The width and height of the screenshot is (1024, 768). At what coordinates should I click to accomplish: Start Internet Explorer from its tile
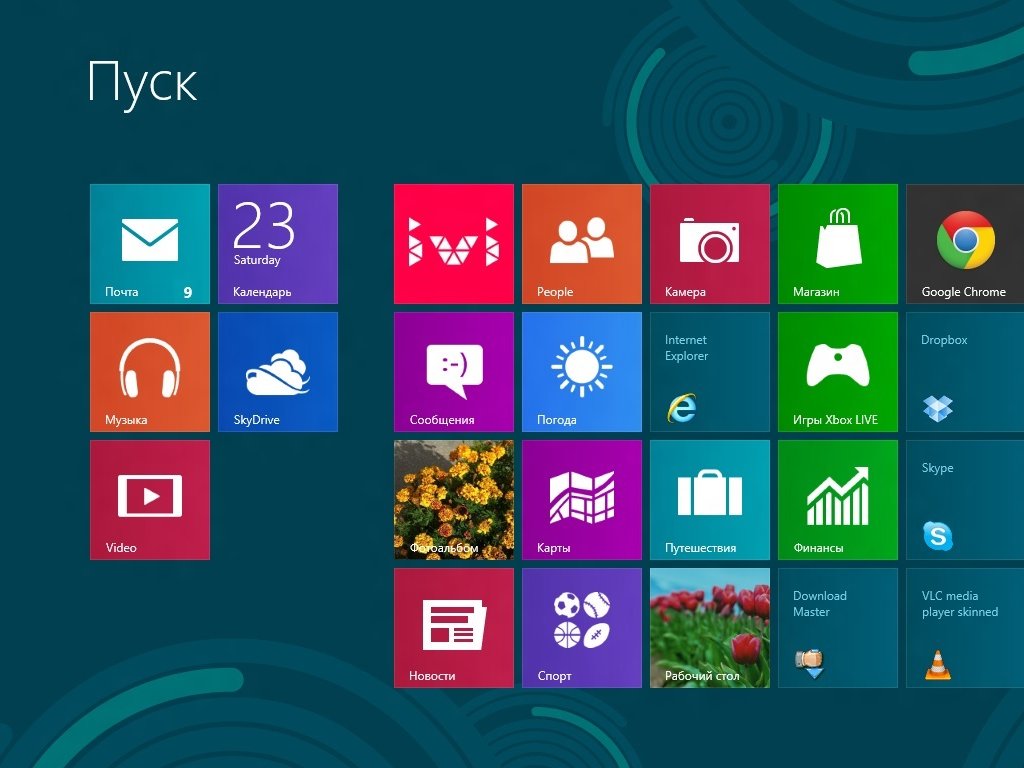(710, 372)
